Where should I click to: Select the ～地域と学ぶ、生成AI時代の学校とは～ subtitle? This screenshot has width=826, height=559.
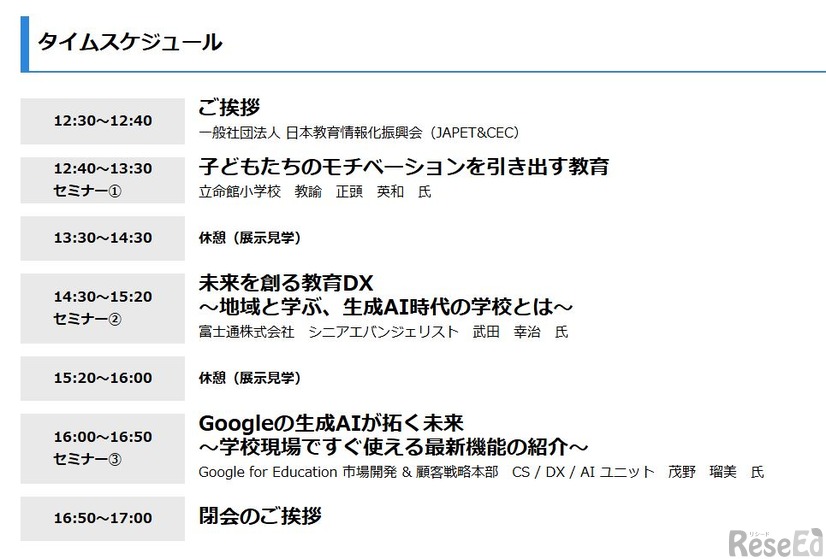(x=386, y=307)
